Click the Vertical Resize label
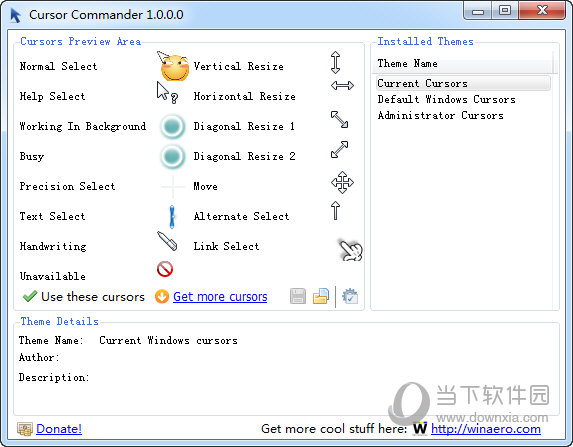This screenshot has width=573, height=447. [239, 67]
